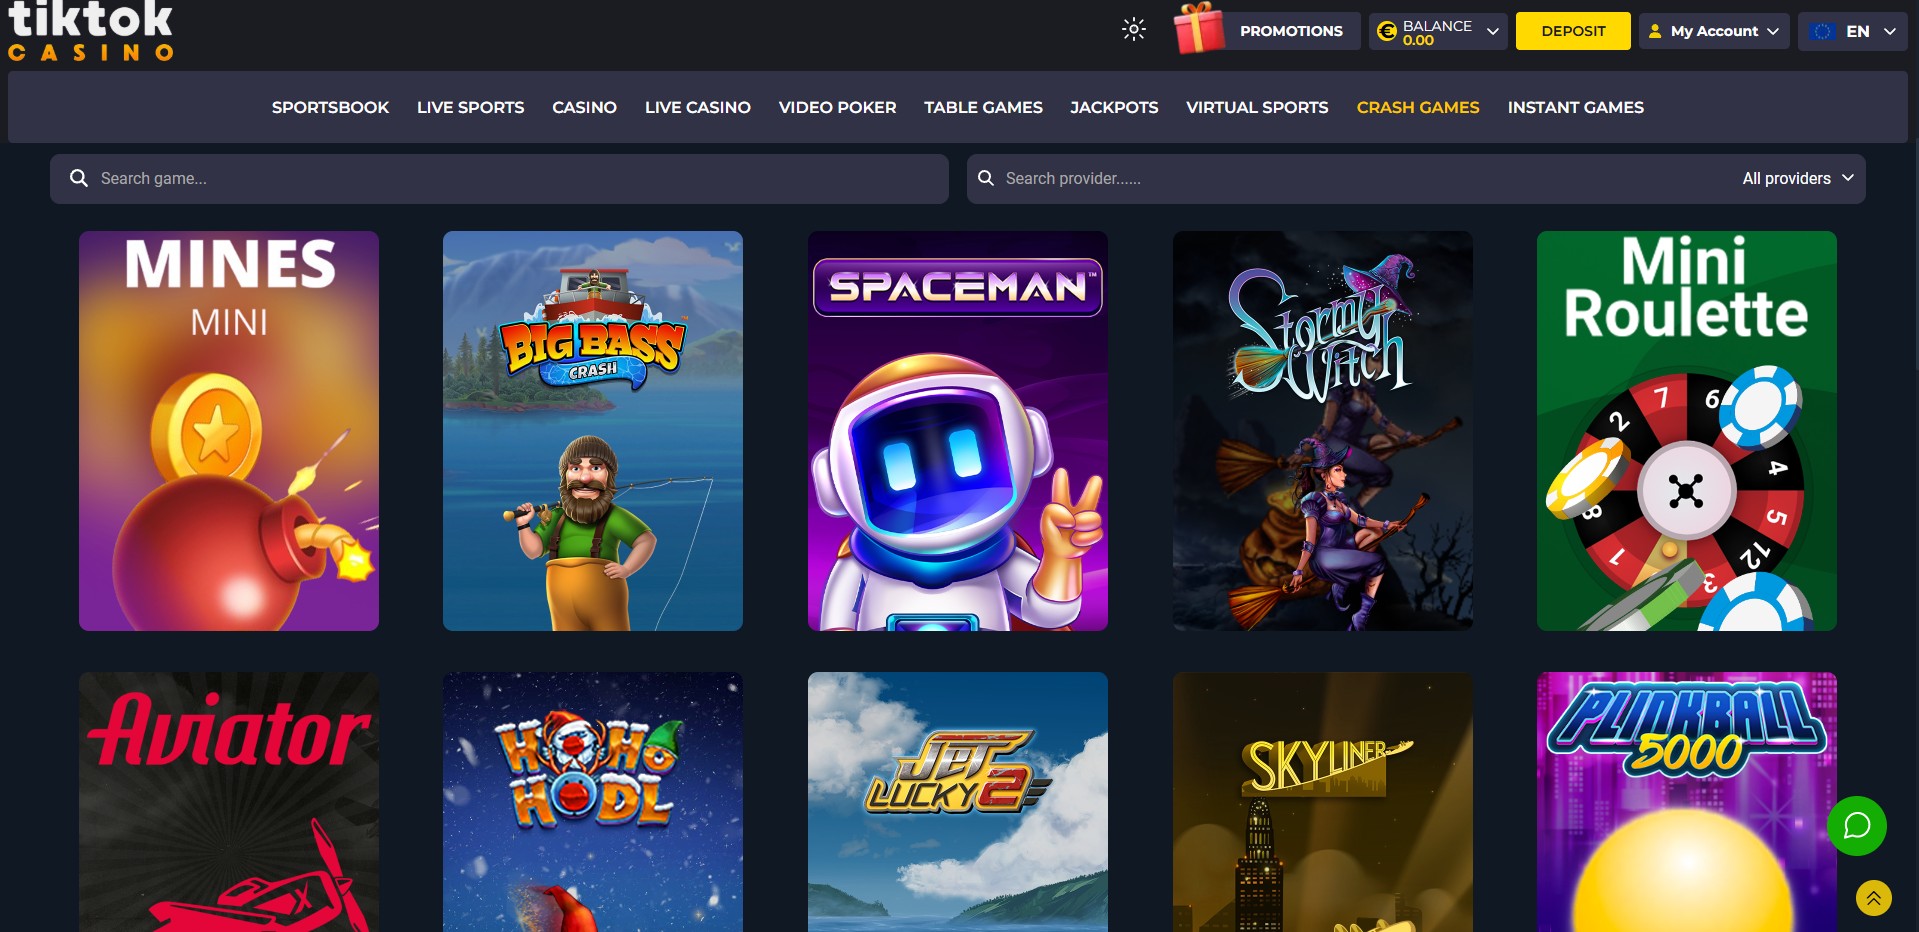Click the account person icon
1919x932 pixels.
pos(1655,31)
